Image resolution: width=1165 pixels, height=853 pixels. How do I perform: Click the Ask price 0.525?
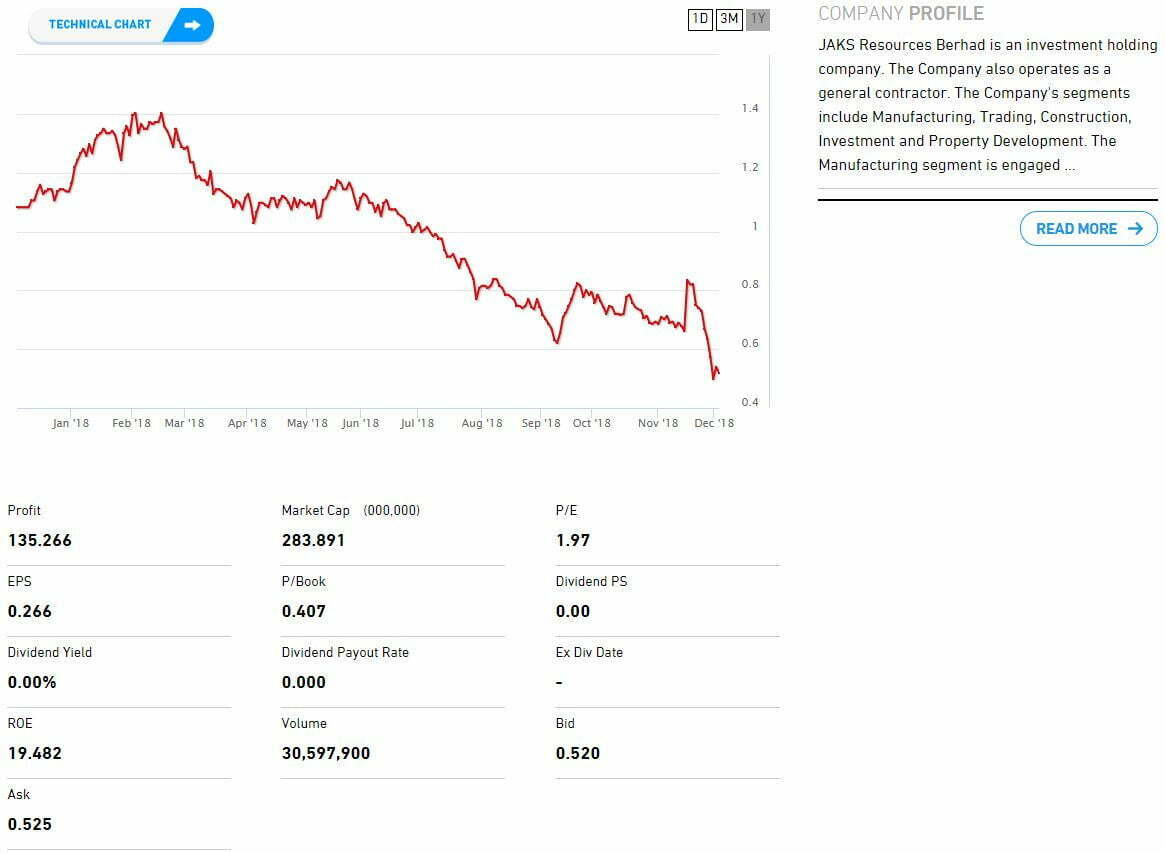tap(30, 824)
